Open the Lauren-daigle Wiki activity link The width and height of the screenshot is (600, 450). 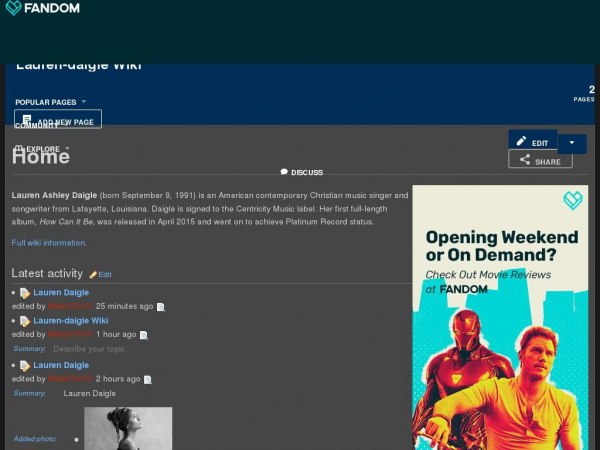pos(71,321)
